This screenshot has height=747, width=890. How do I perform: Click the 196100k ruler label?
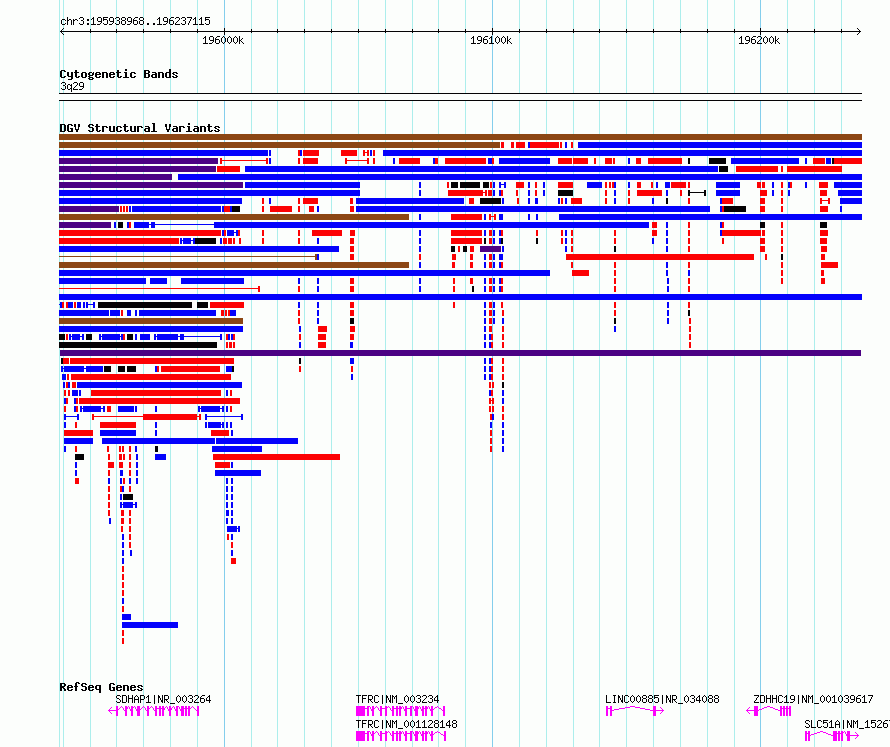(x=491, y=40)
